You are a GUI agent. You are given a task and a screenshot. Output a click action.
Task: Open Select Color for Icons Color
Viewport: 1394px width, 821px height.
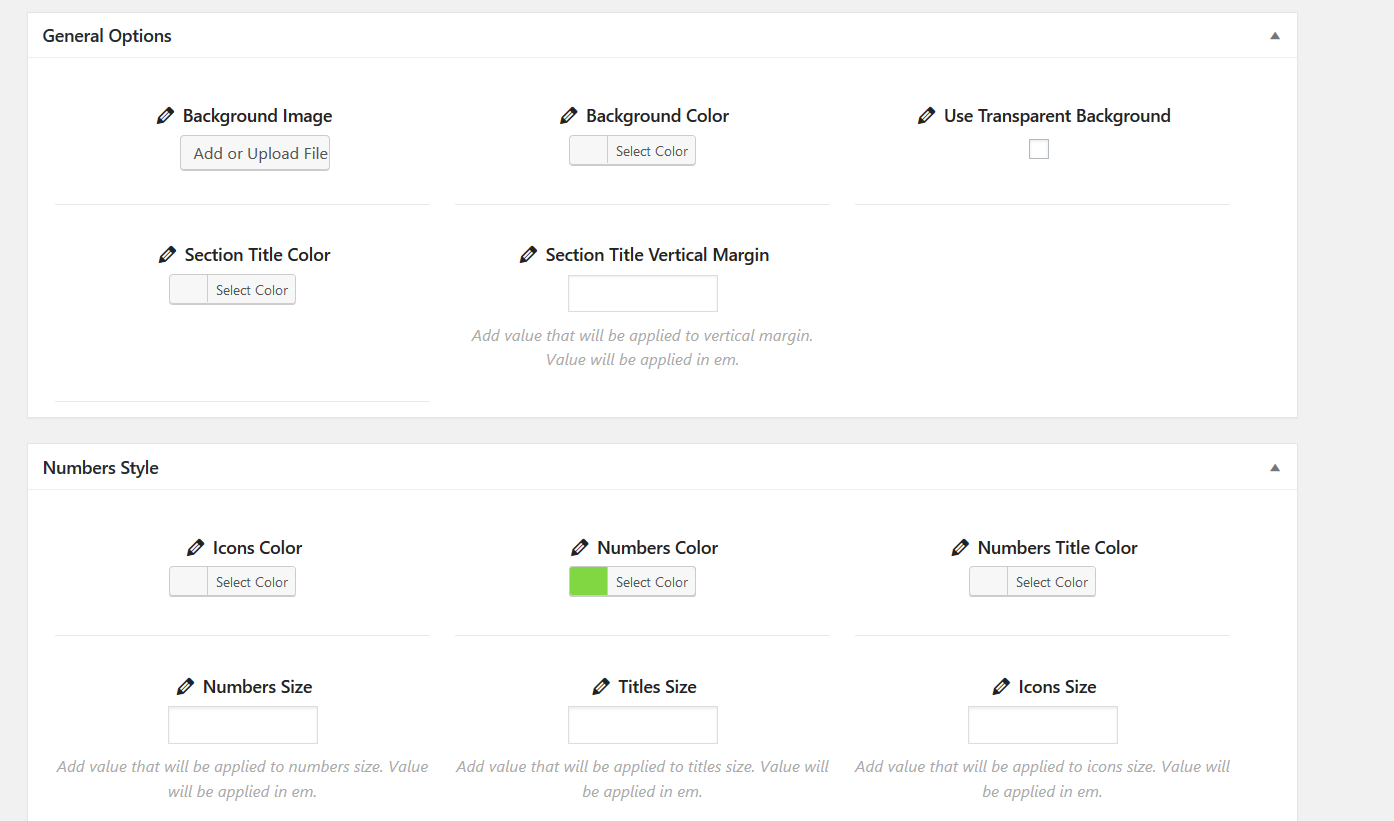pyautogui.click(x=251, y=582)
